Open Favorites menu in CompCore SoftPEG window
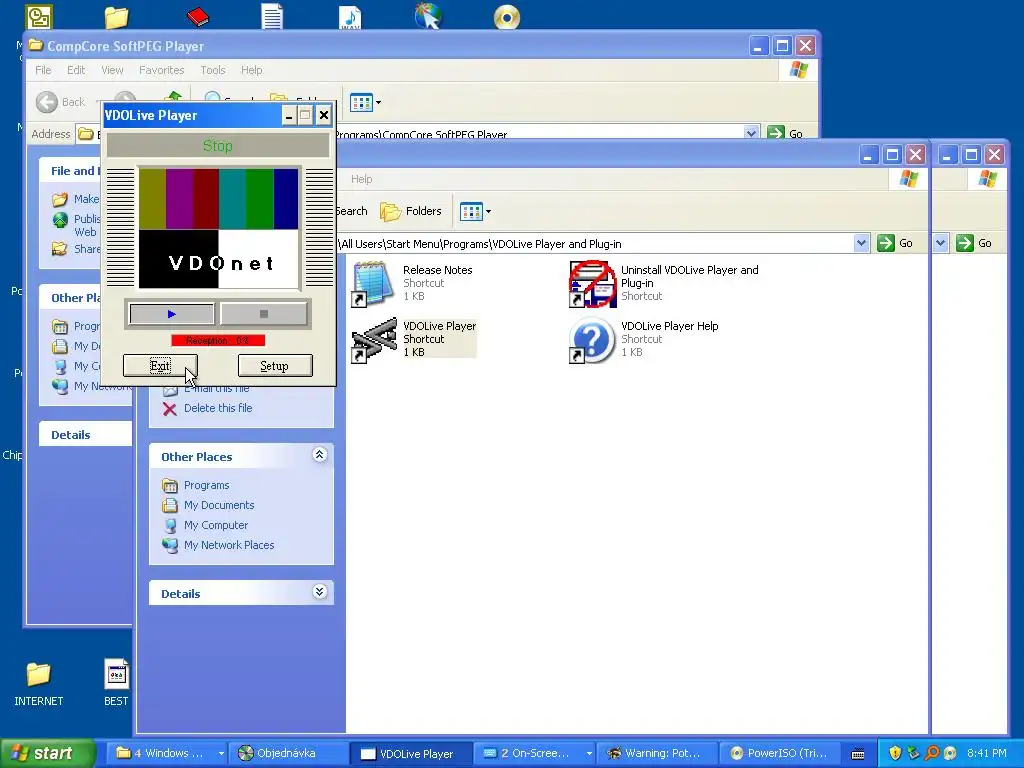 click(161, 70)
